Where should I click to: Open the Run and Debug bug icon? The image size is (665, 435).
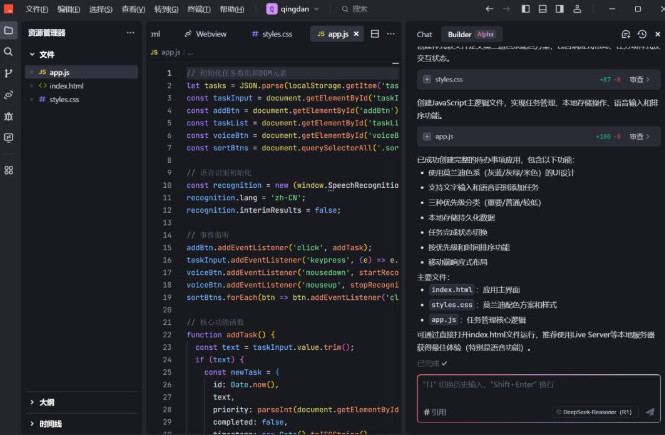[x=8, y=116]
